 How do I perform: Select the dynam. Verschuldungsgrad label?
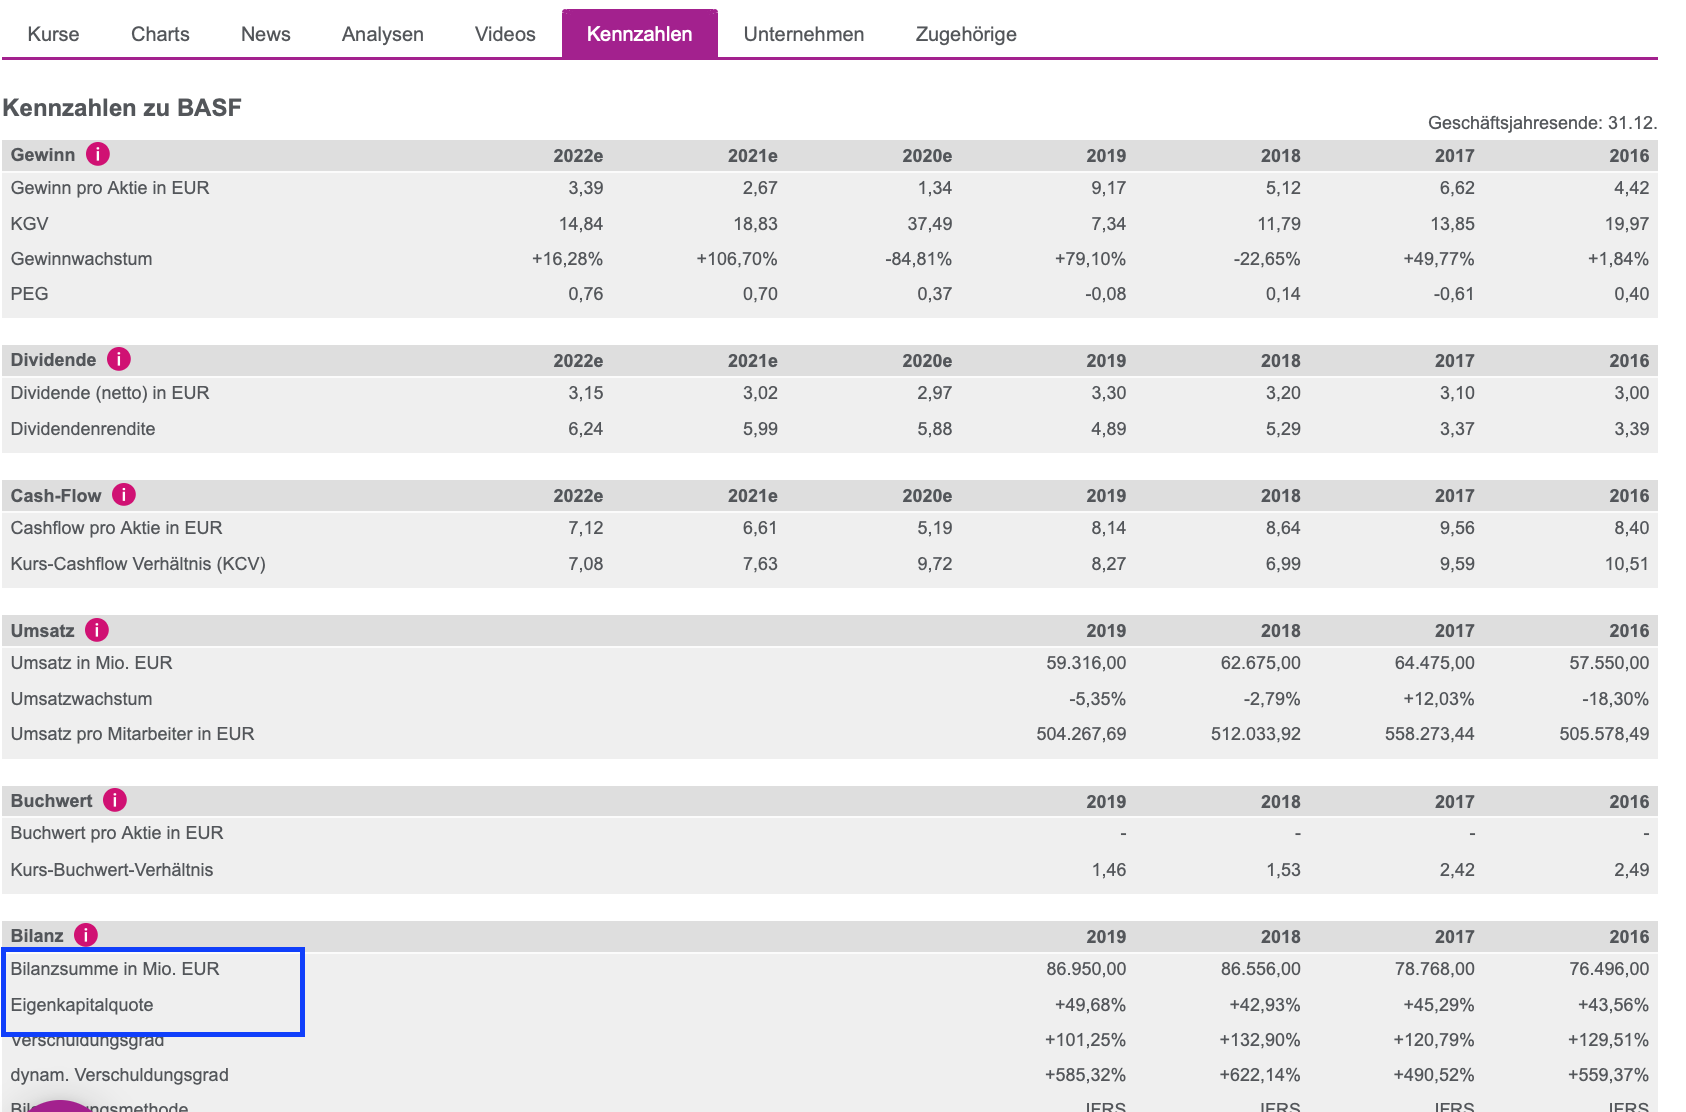coord(120,1075)
